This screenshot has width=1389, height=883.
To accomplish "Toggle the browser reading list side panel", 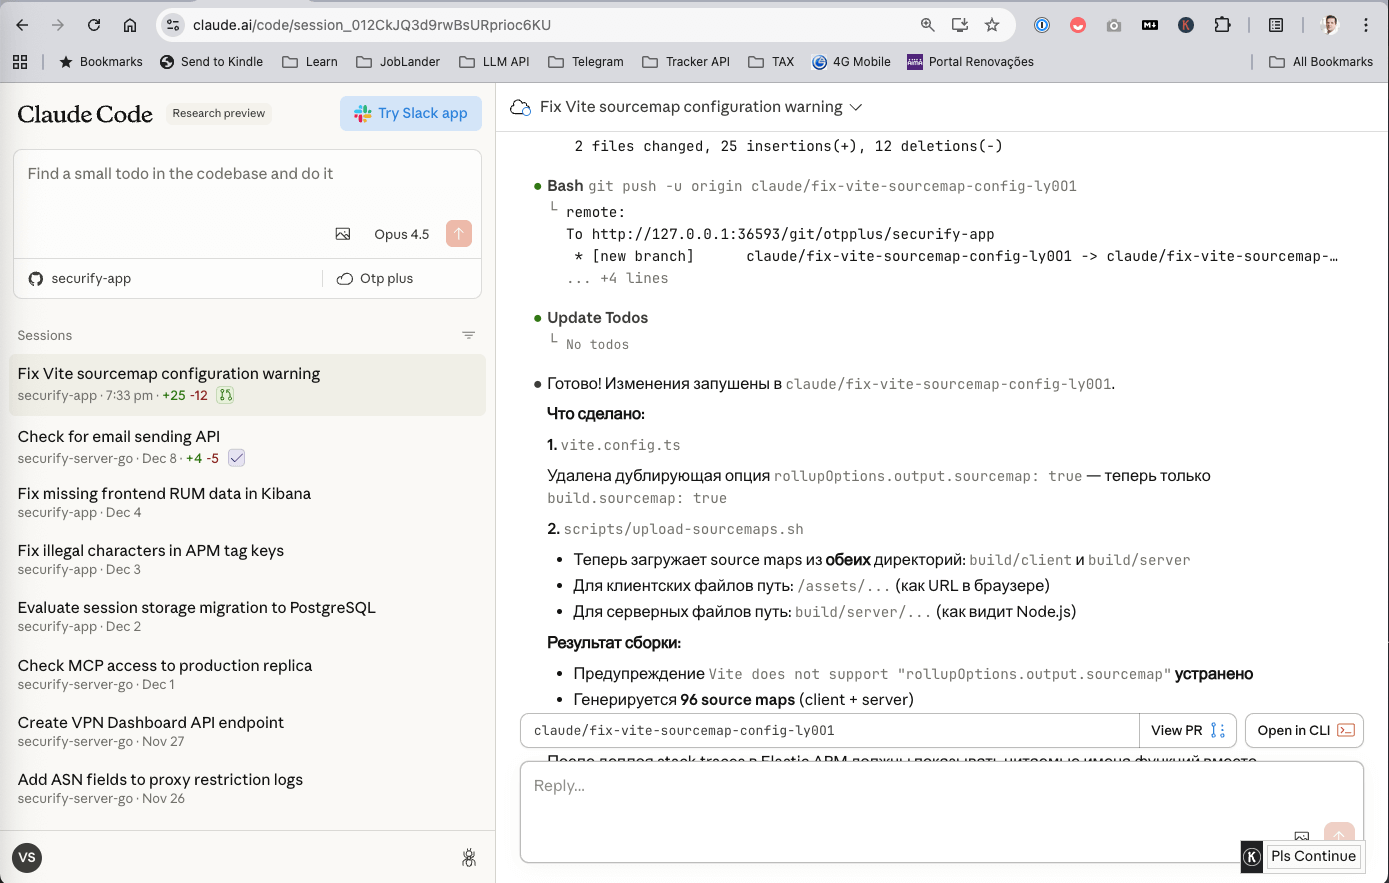I will 1276,25.
